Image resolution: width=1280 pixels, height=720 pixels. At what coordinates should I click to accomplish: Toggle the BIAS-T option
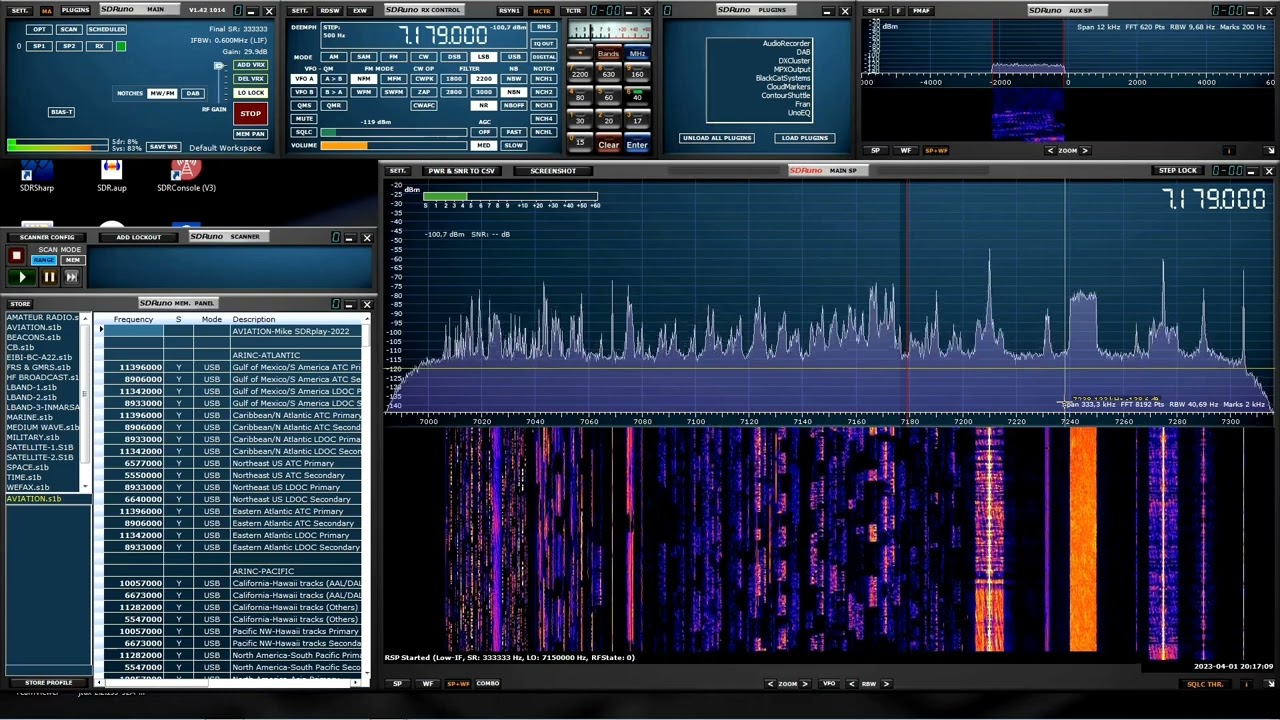click(x=62, y=112)
